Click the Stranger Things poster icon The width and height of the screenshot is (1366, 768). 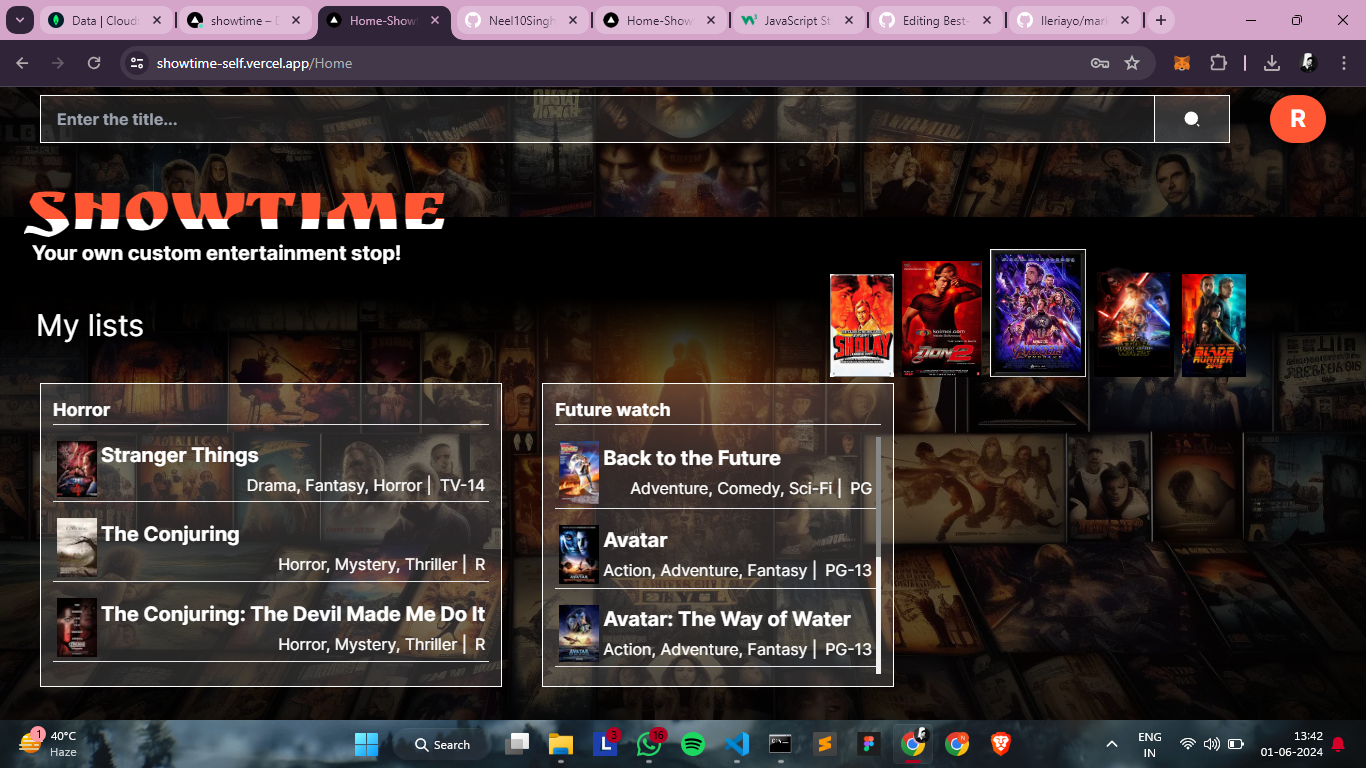coord(77,469)
